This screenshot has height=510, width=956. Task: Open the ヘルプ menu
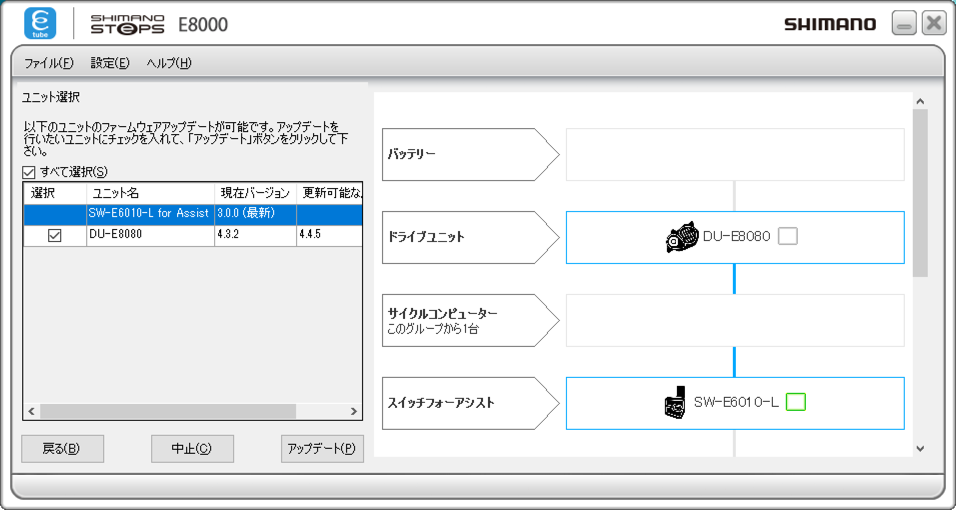click(168, 63)
